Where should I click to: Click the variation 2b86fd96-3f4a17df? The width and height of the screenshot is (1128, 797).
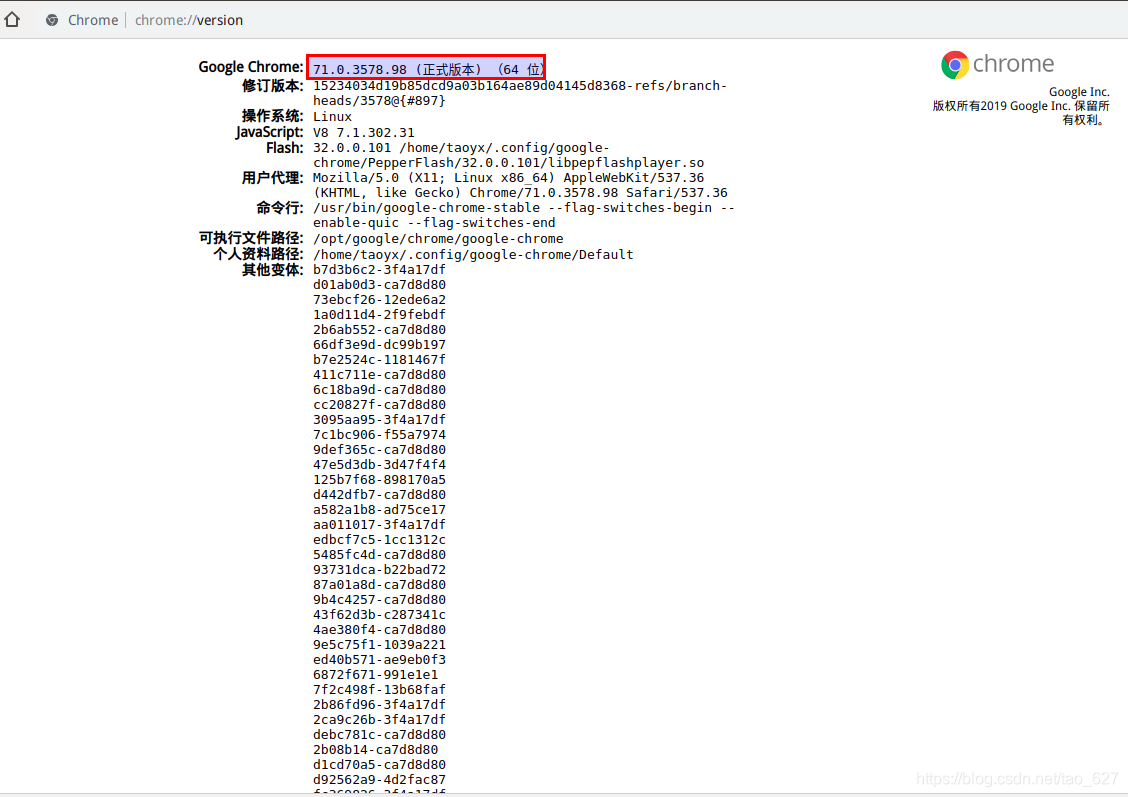point(379,705)
